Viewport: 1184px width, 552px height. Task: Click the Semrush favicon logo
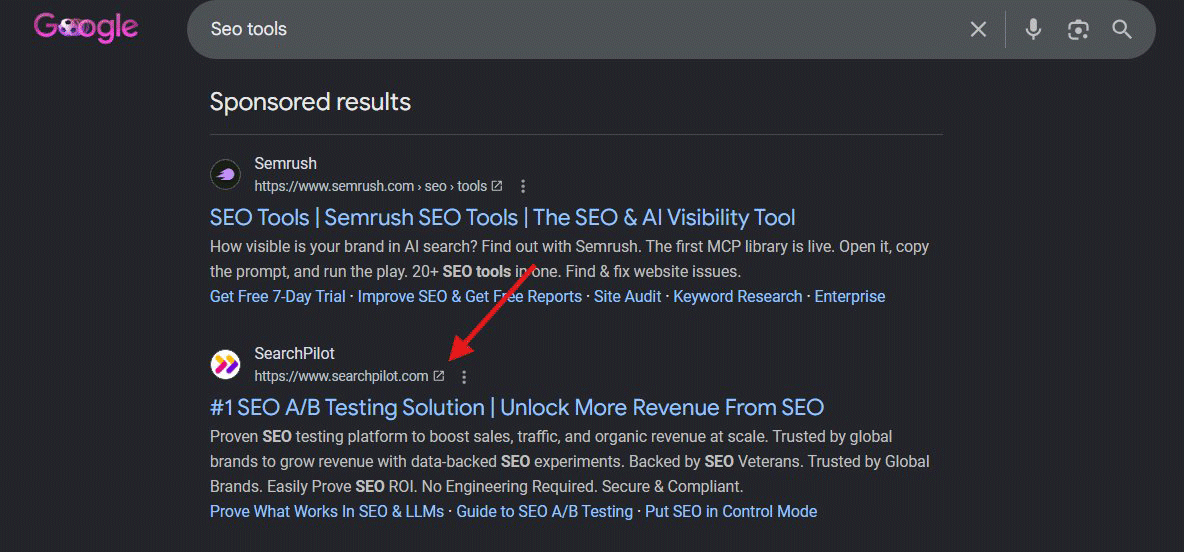(x=225, y=174)
